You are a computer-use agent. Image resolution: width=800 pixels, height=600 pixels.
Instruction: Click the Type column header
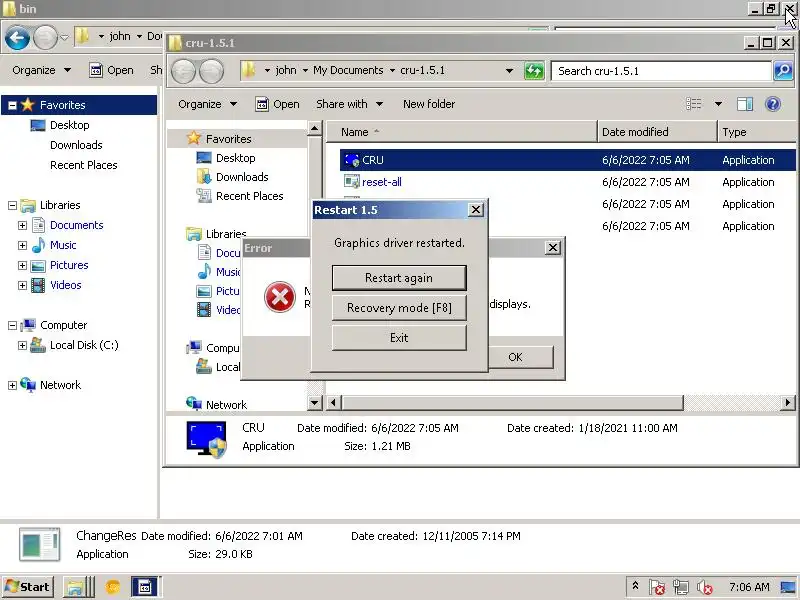tap(757, 132)
